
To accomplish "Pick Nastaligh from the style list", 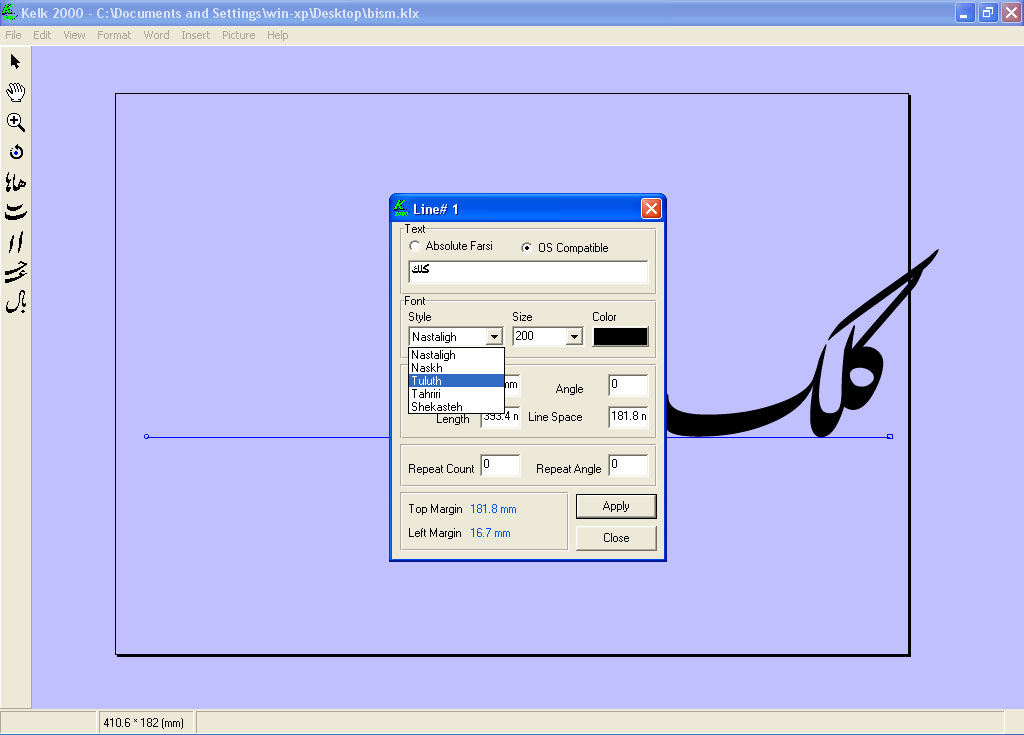I will (456, 355).
